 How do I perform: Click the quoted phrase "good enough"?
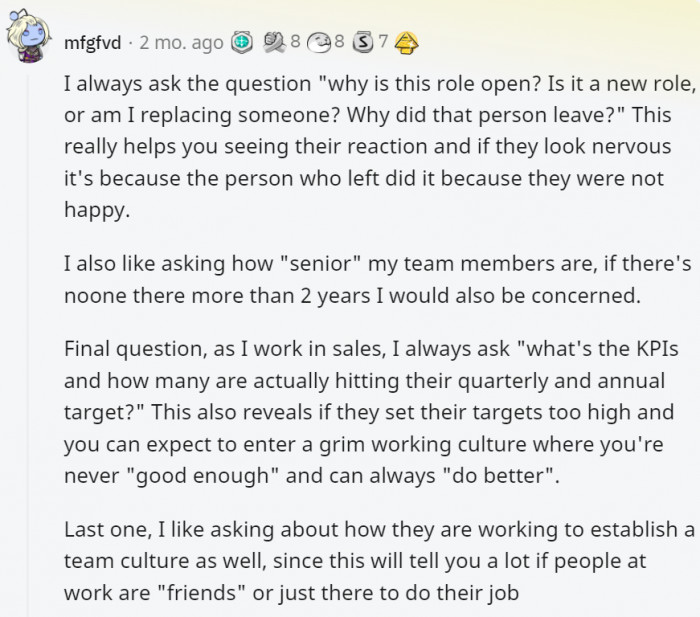(x=199, y=476)
